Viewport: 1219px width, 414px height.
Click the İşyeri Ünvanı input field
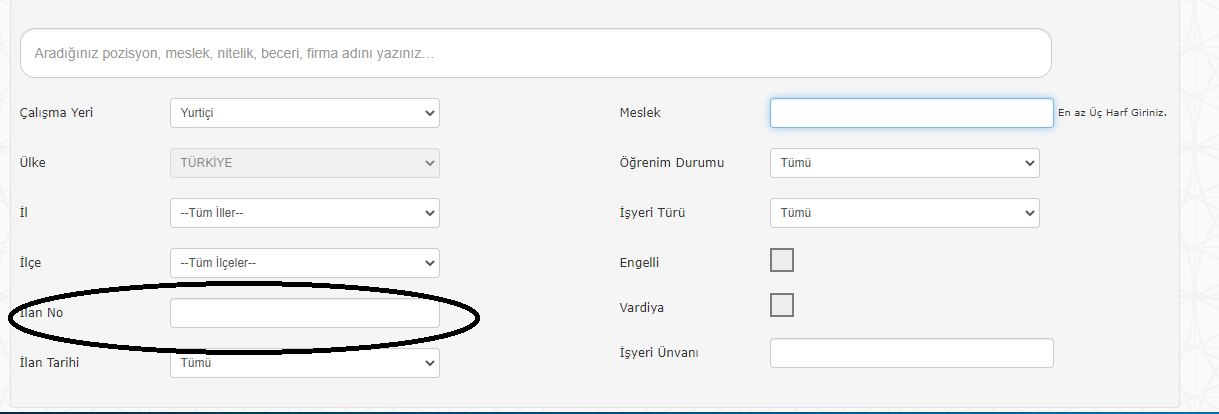click(911, 353)
